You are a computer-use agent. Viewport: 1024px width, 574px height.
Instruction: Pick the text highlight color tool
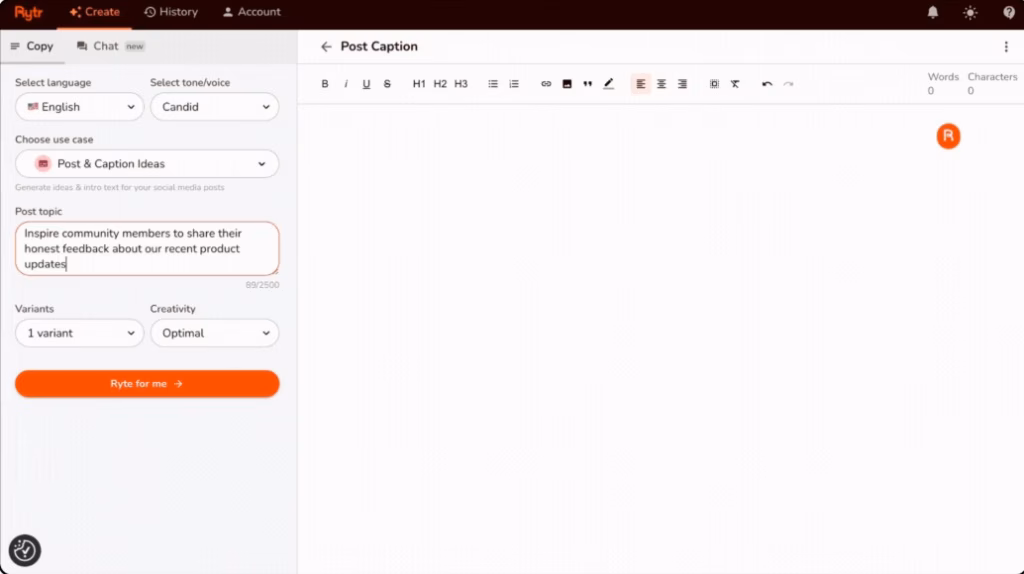(608, 84)
